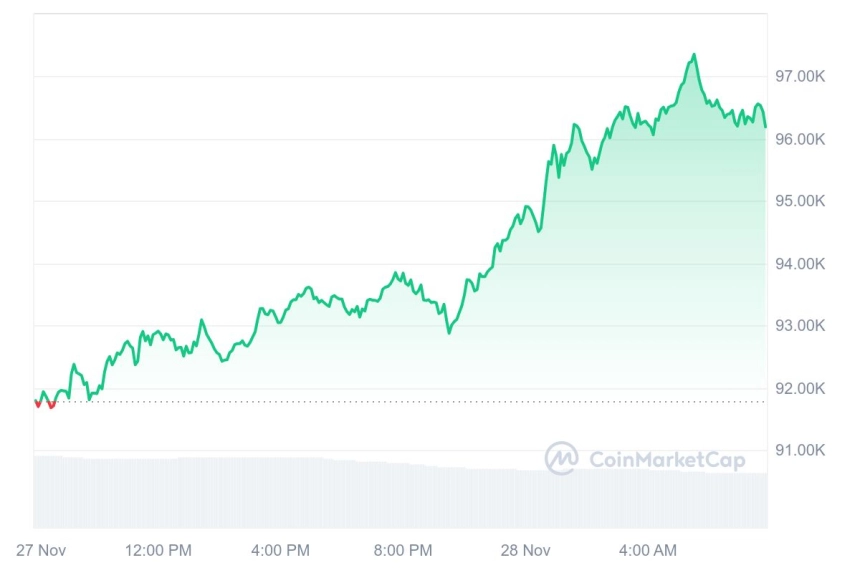Viewport: 860px width, 573px height.
Task: Click the 92.00K price axis label
Action: click(x=800, y=389)
